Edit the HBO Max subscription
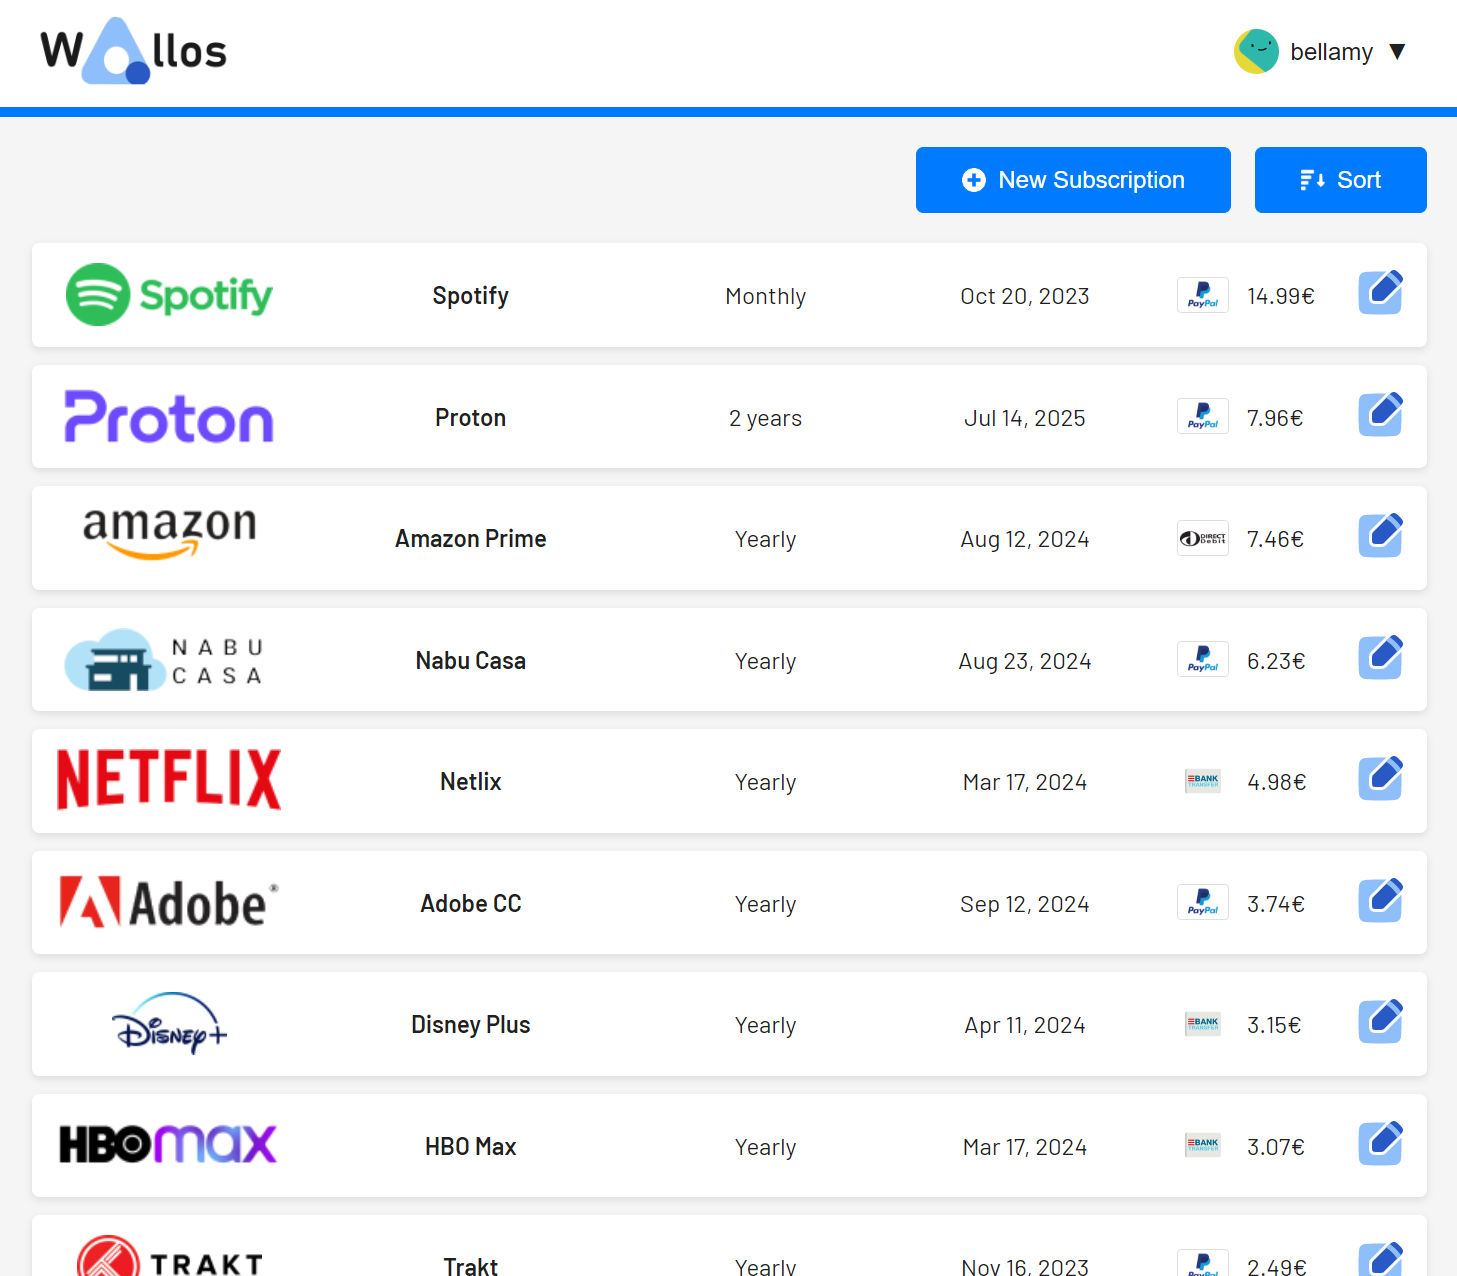The height and width of the screenshot is (1276, 1457). pyautogui.click(x=1380, y=1143)
